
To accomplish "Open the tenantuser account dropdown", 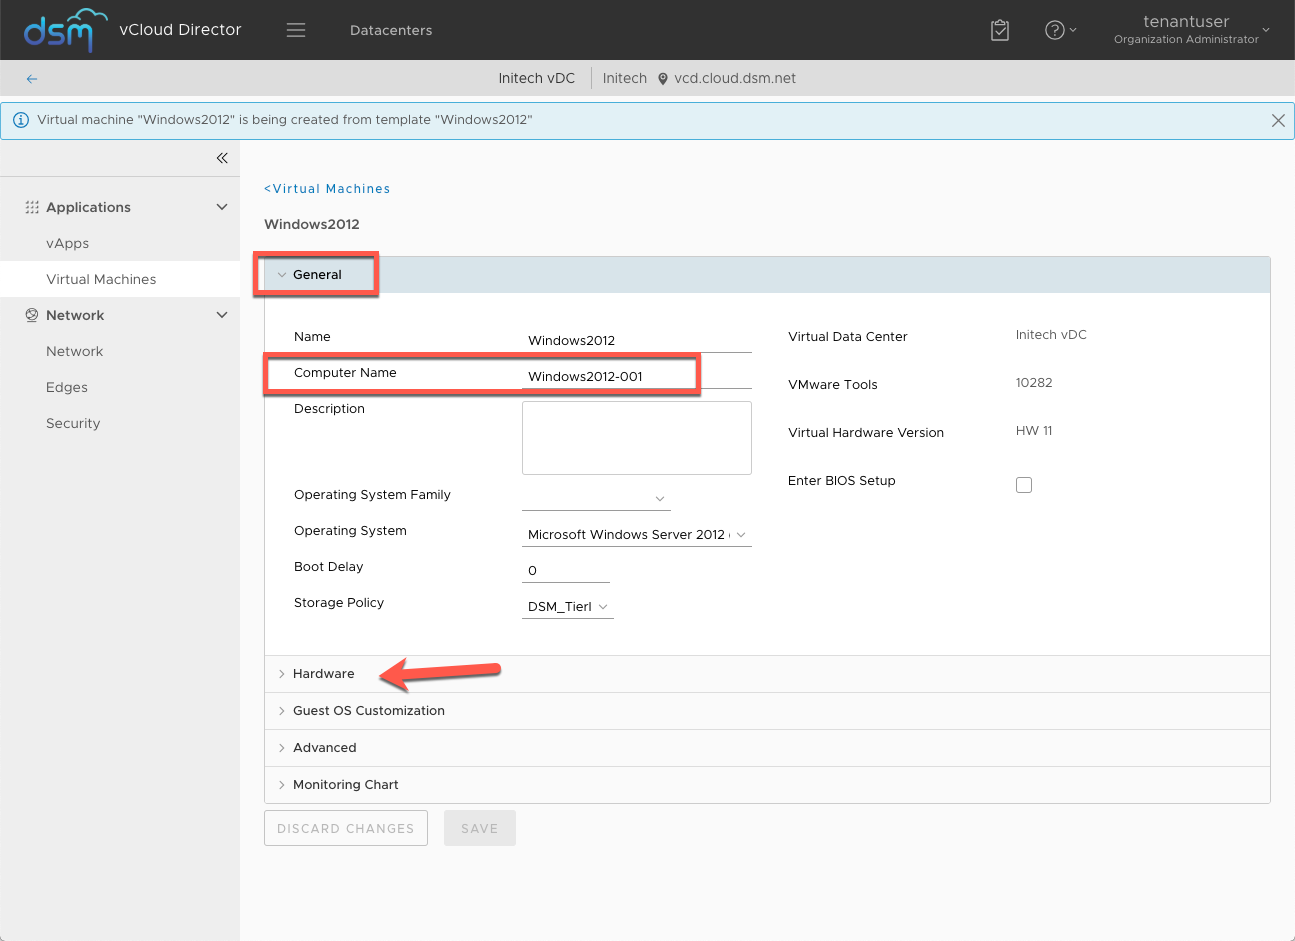I will pos(1191,30).
